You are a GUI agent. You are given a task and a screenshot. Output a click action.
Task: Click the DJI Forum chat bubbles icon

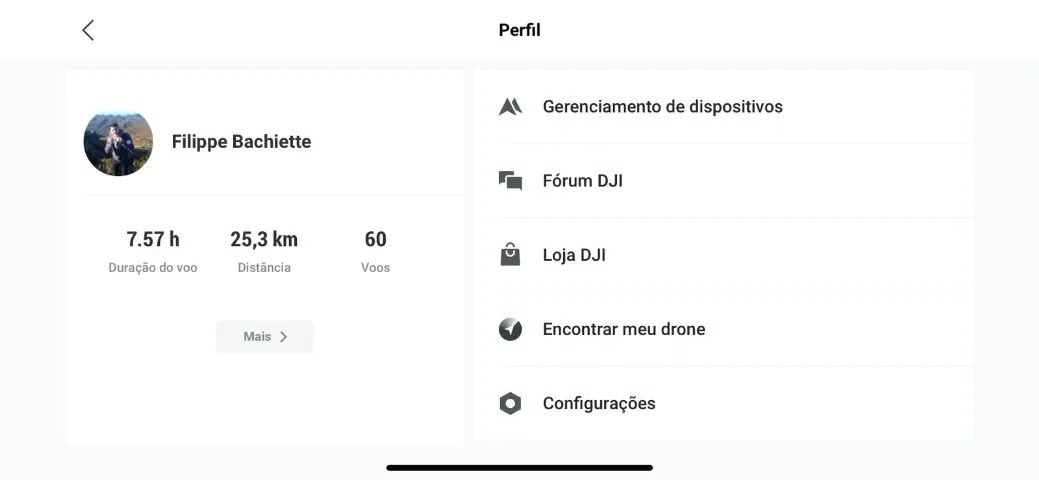pos(510,181)
